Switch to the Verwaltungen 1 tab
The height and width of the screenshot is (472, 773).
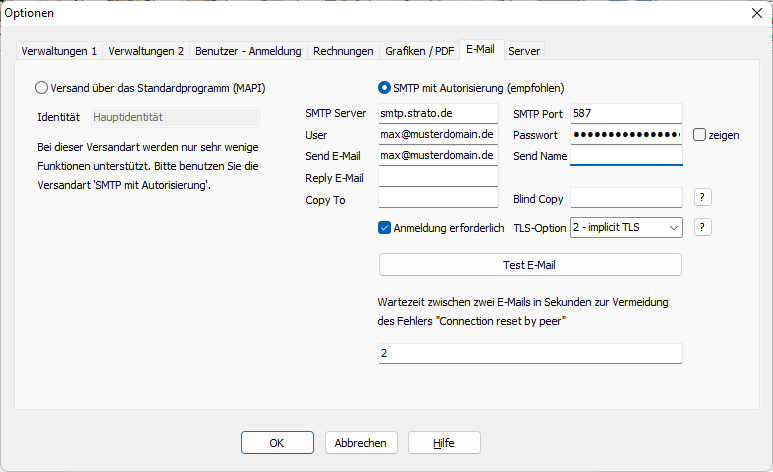coord(59,50)
